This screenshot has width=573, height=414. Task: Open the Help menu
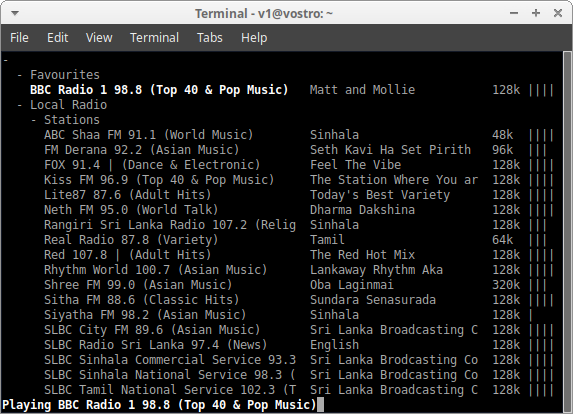(x=254, y=38)
